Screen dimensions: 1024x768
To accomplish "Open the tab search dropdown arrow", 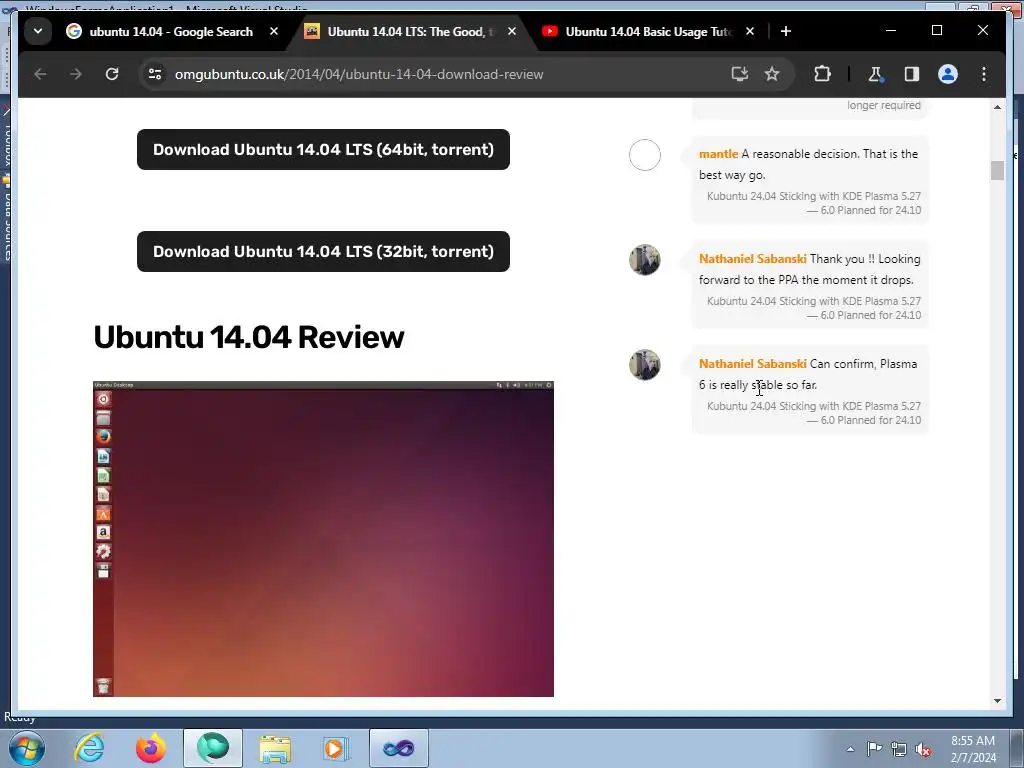I will [38, 31].
